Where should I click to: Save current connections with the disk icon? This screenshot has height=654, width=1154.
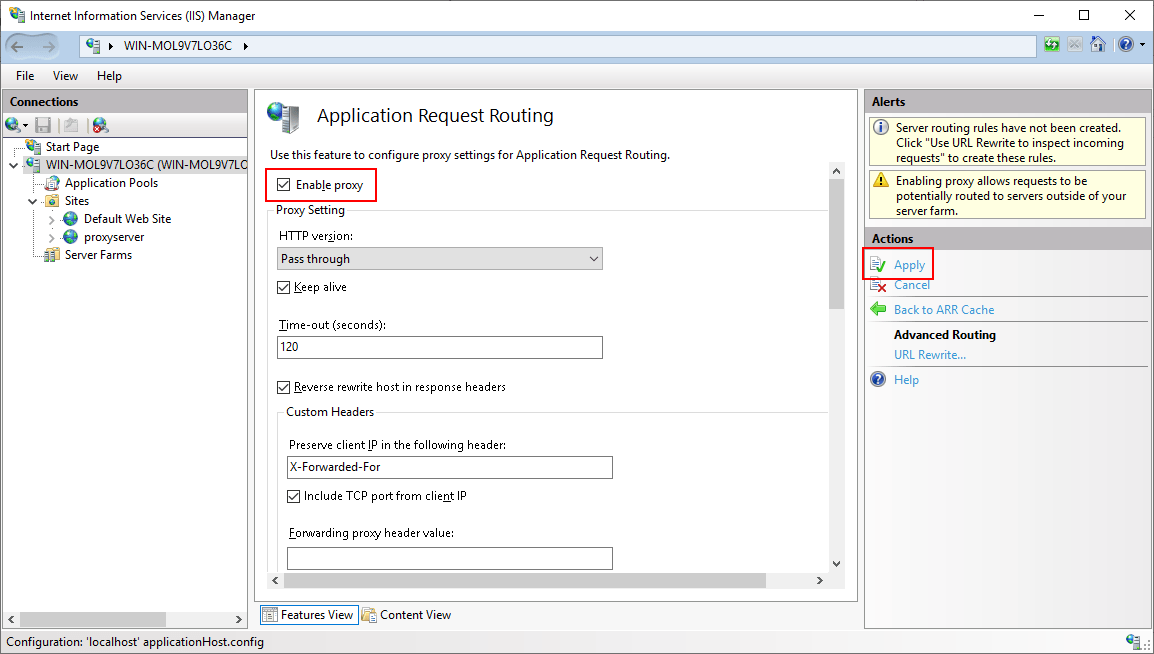42,124
